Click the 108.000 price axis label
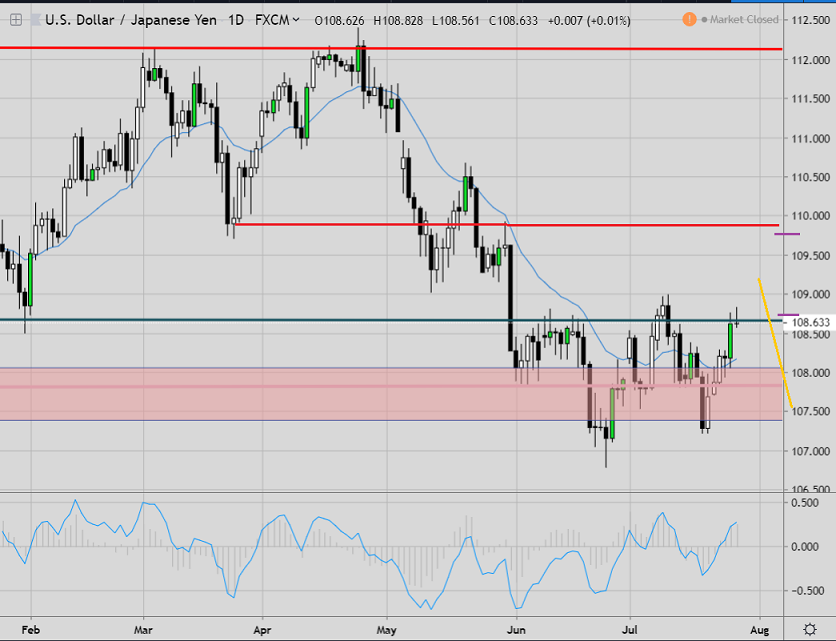 pos(810,373)
